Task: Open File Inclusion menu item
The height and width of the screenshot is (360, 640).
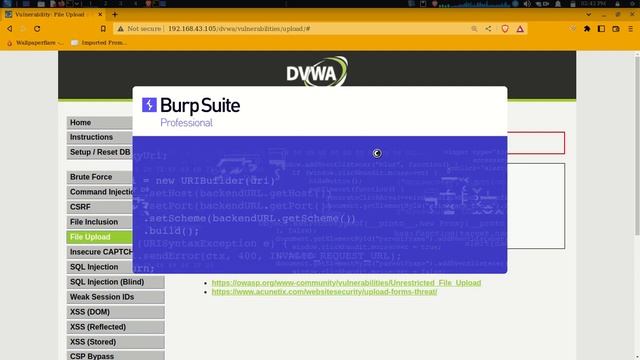Action: [x=100, y=222]
